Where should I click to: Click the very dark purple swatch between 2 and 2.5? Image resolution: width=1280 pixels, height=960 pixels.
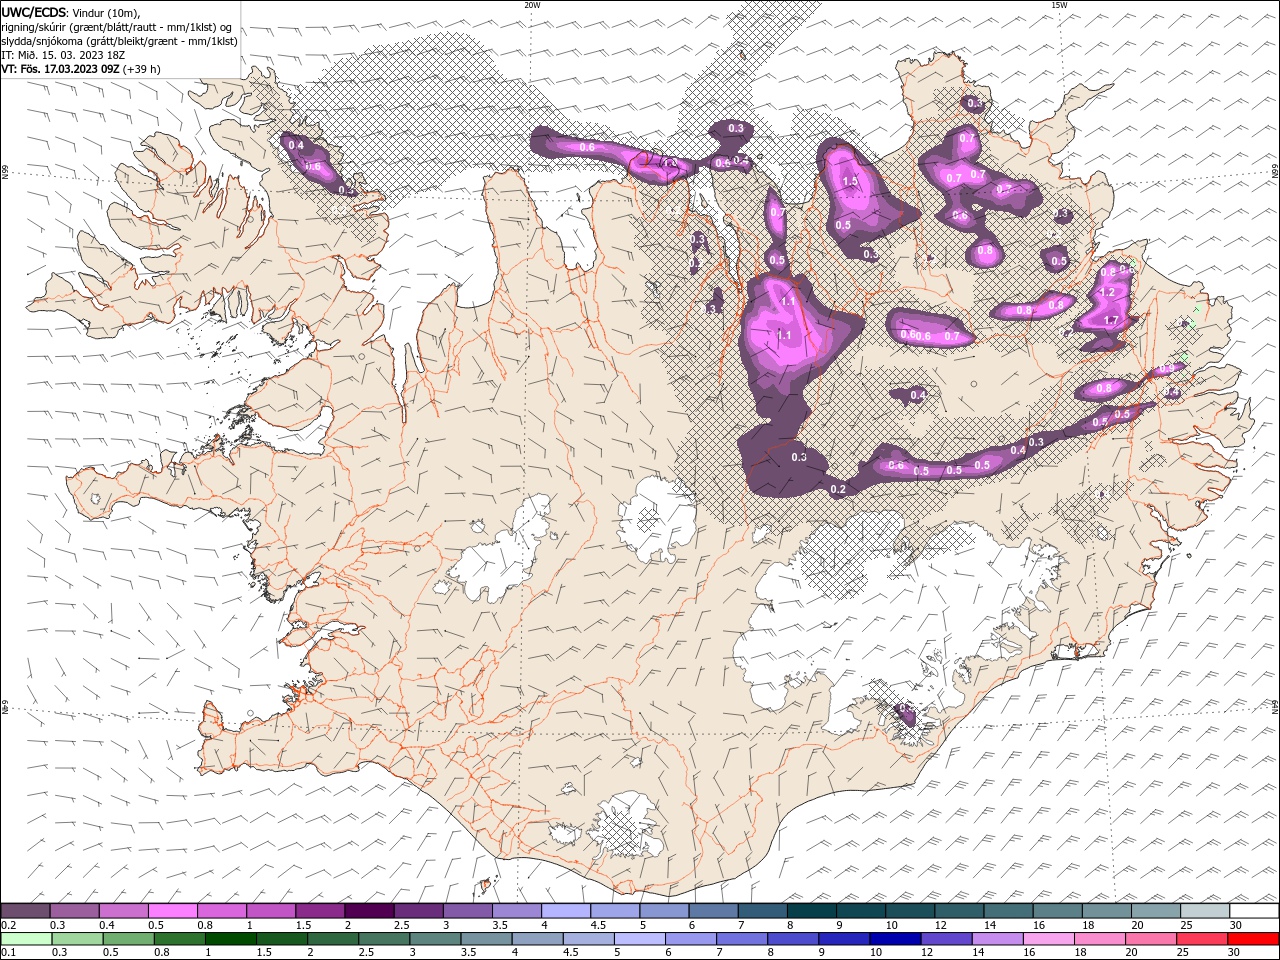(369, 910)
